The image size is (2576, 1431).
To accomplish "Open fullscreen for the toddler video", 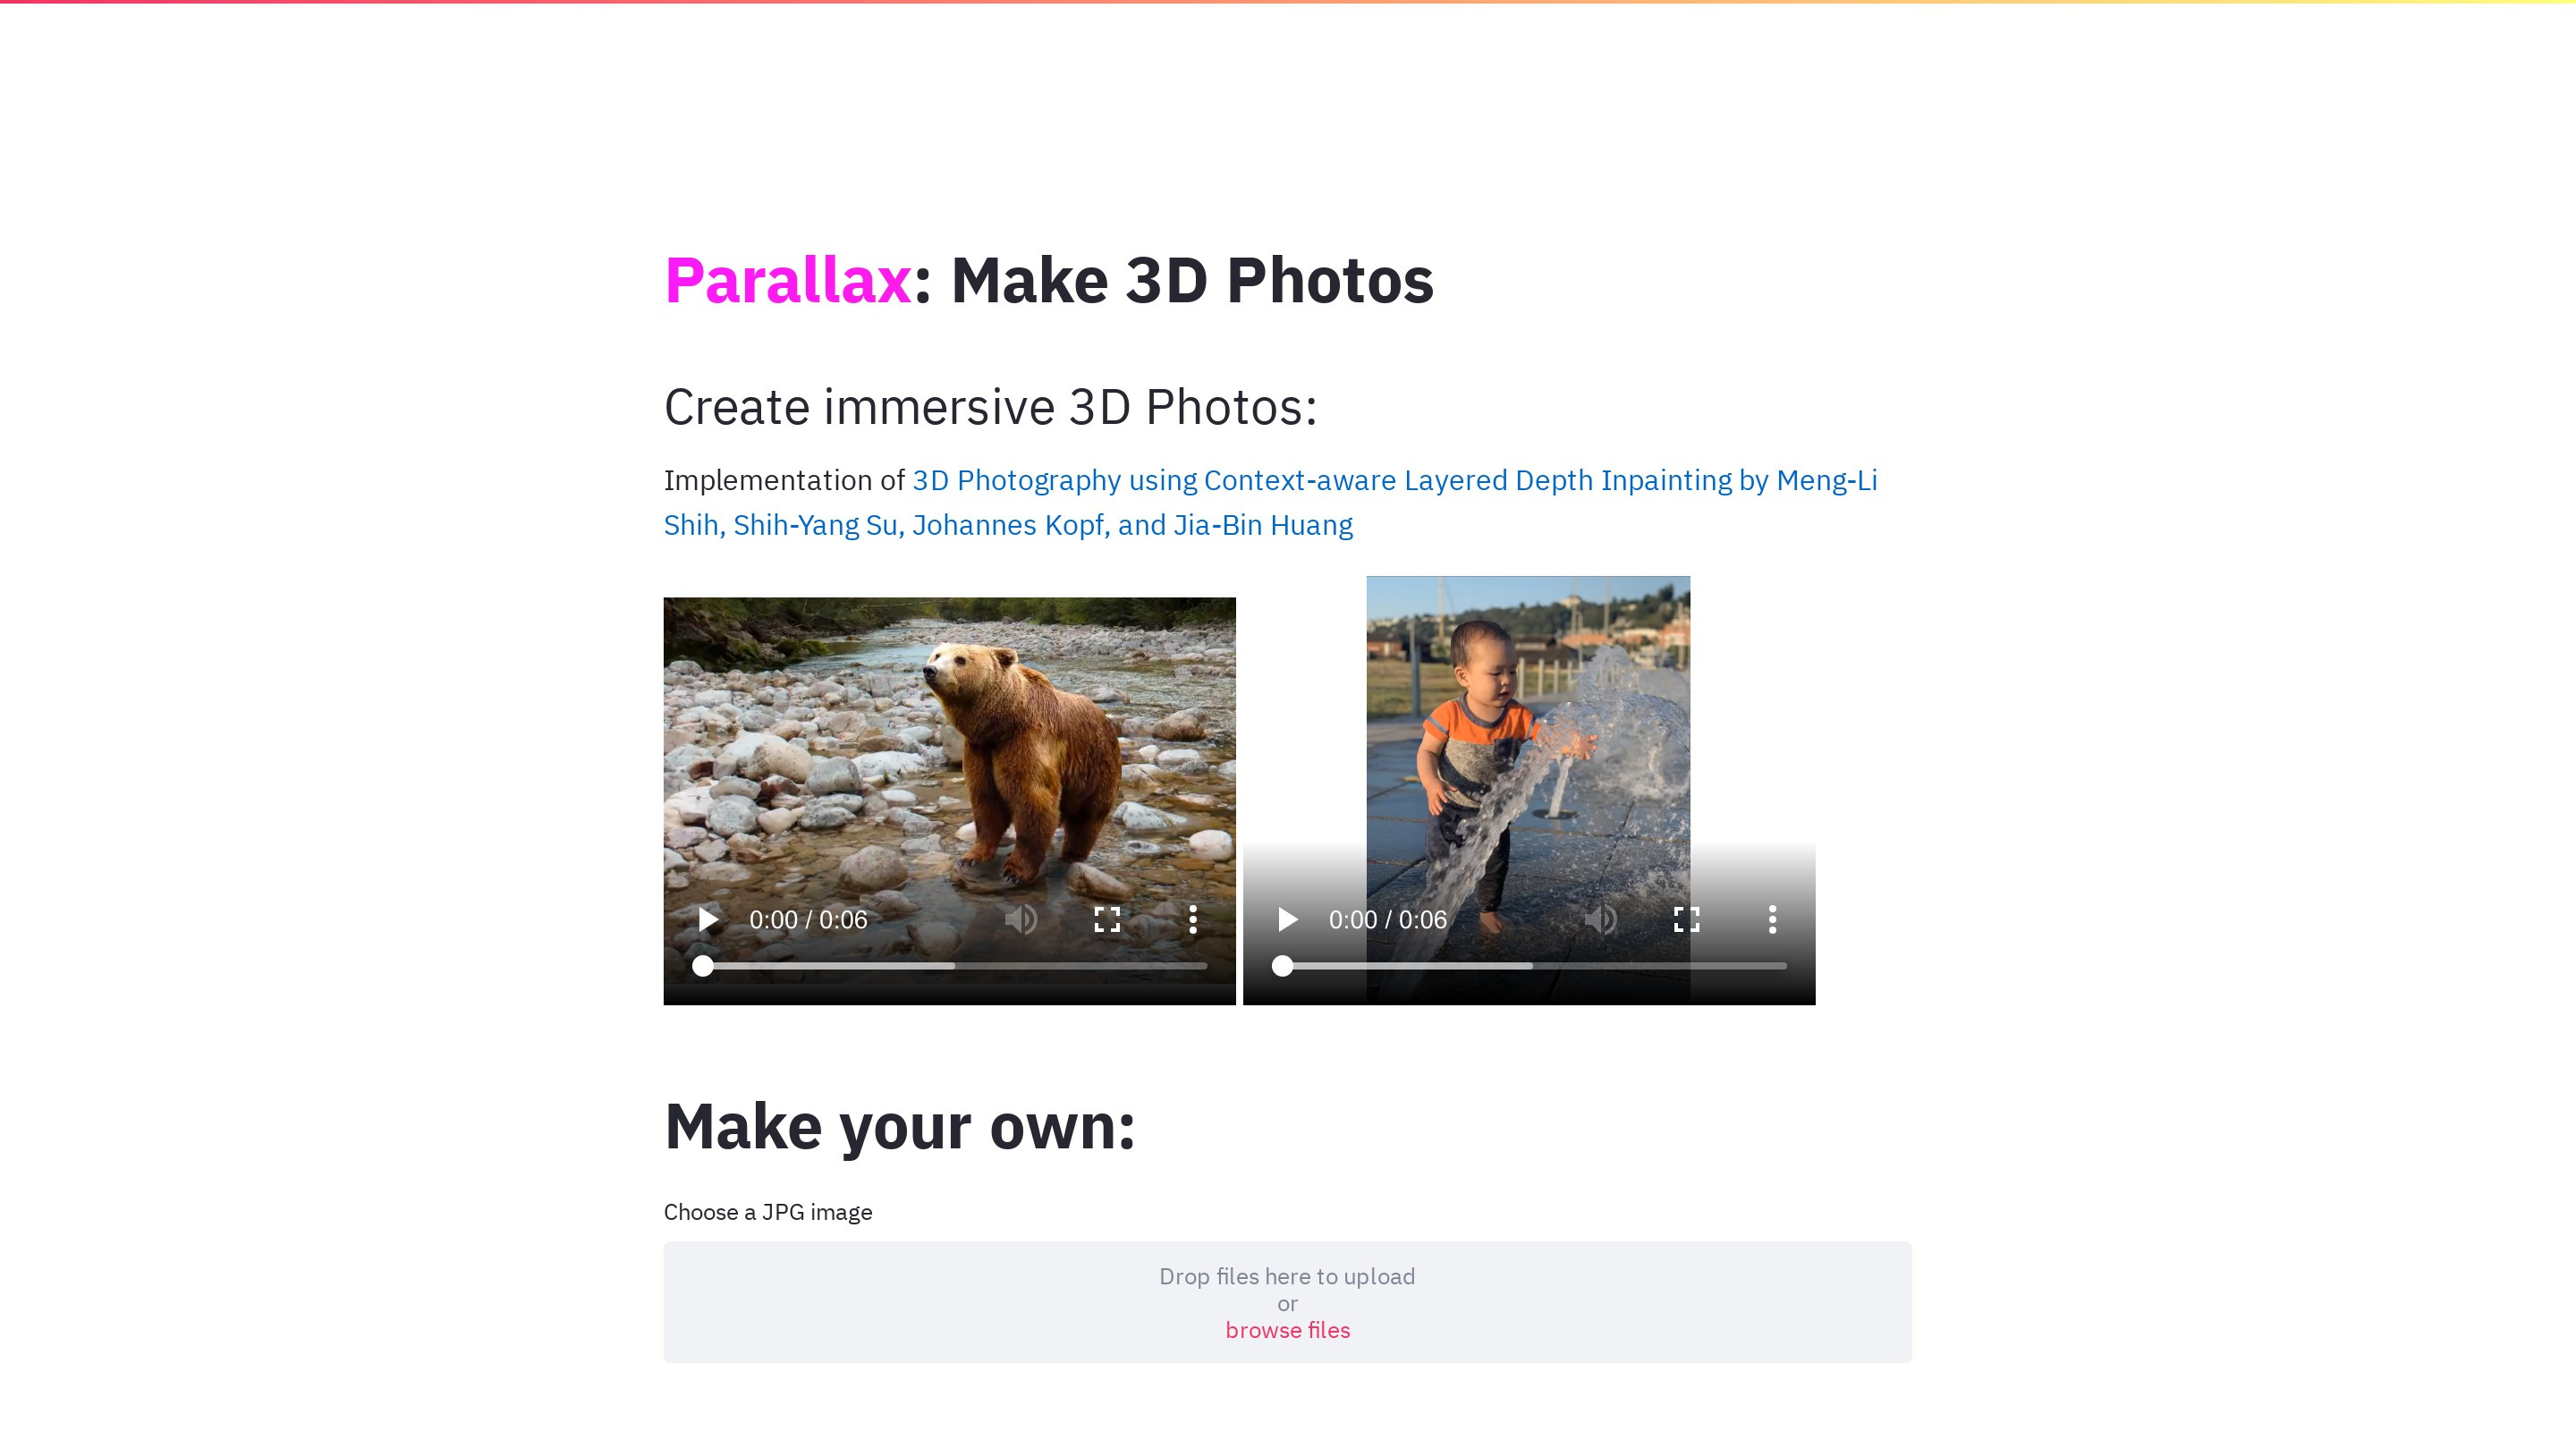I will pyautogui.click(x=1687, y=919).
